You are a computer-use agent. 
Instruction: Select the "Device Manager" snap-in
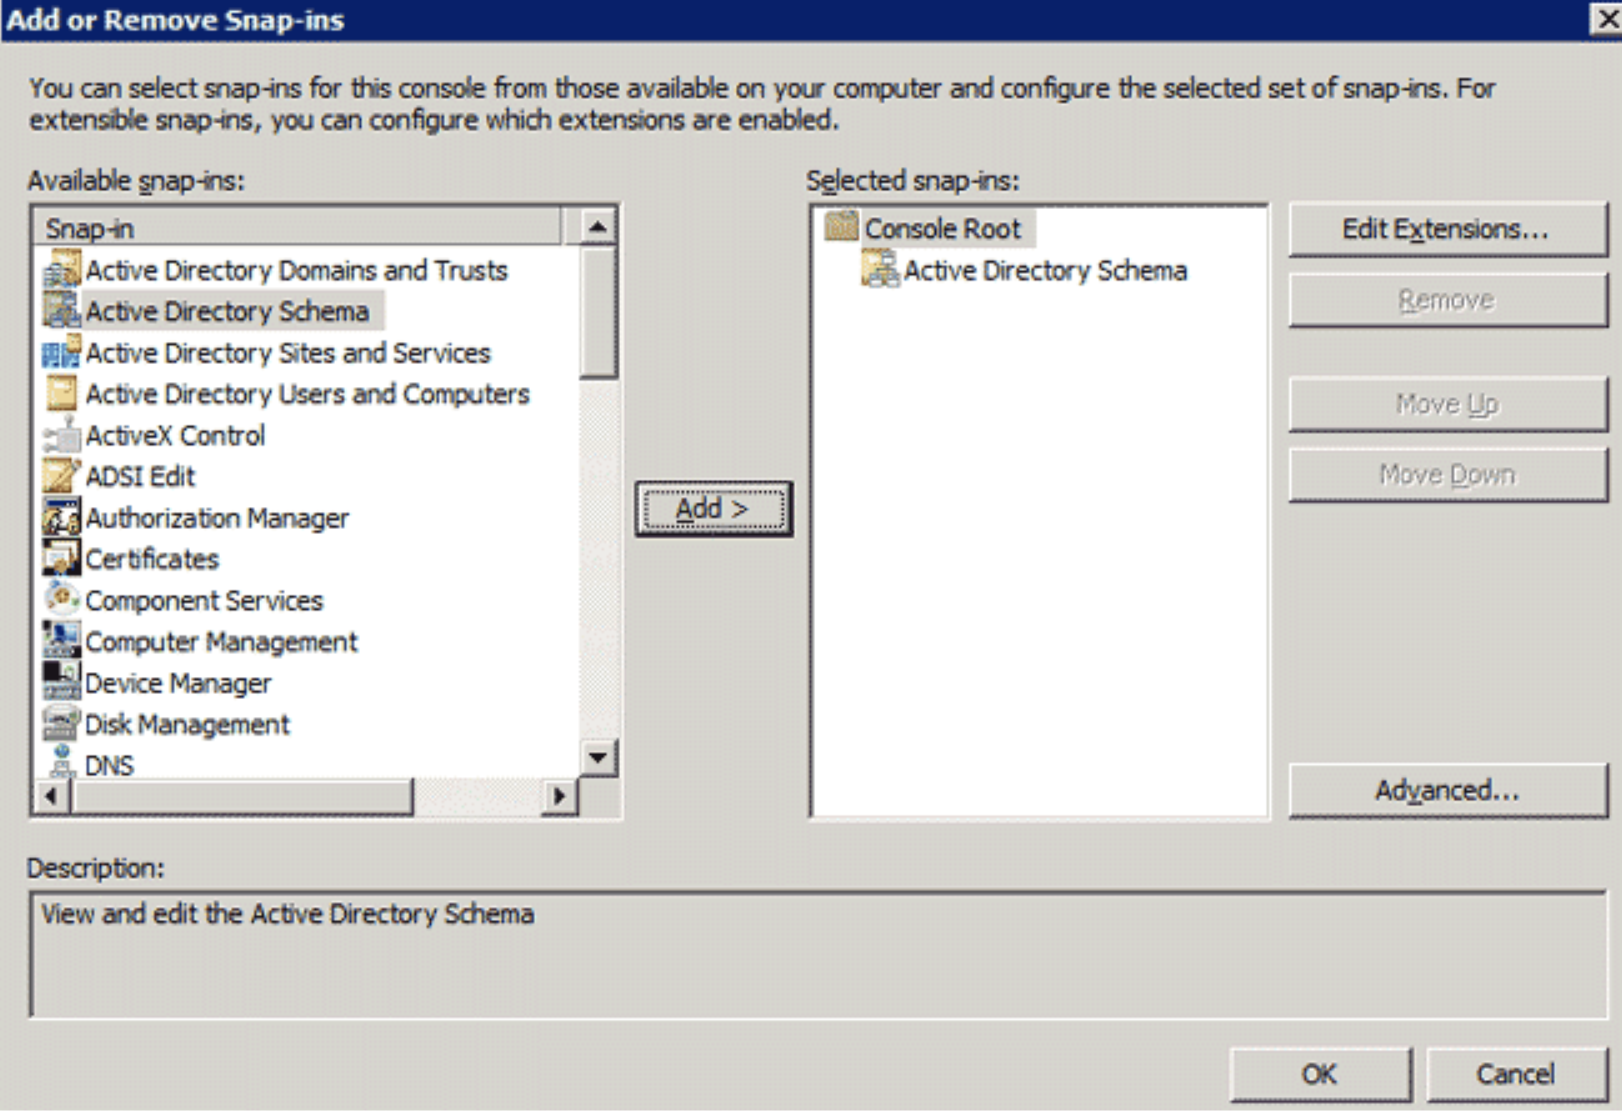178,683
